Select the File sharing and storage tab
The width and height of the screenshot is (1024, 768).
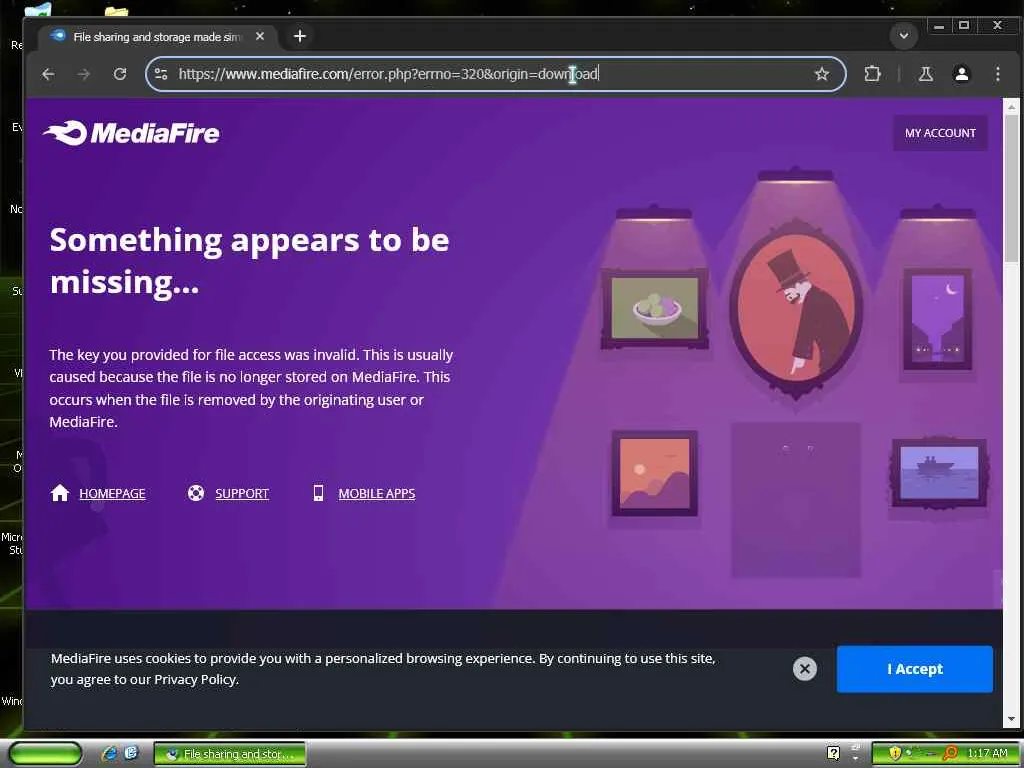(157, 37)
